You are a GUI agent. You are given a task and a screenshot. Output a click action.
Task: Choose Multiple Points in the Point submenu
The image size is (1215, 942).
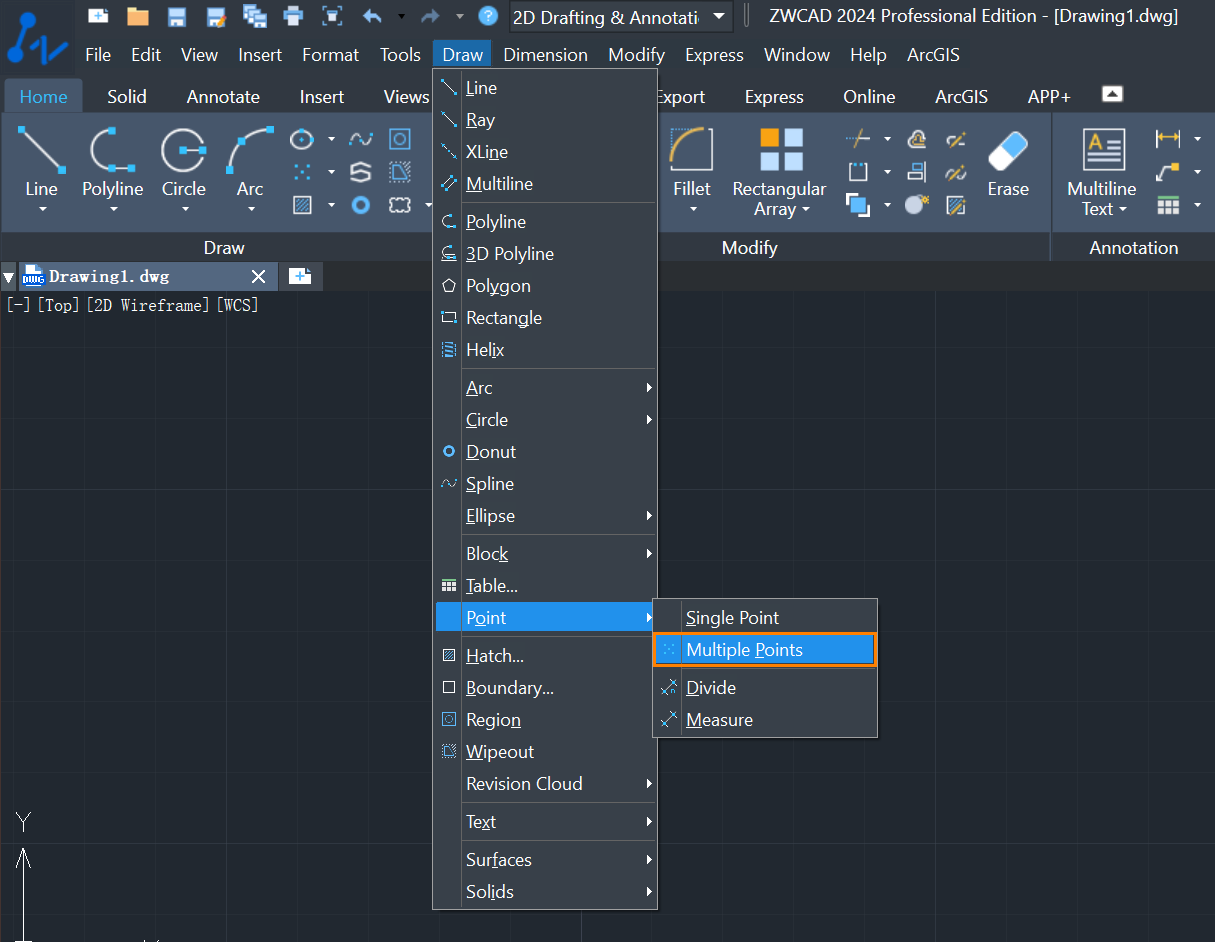click(765, 650)
